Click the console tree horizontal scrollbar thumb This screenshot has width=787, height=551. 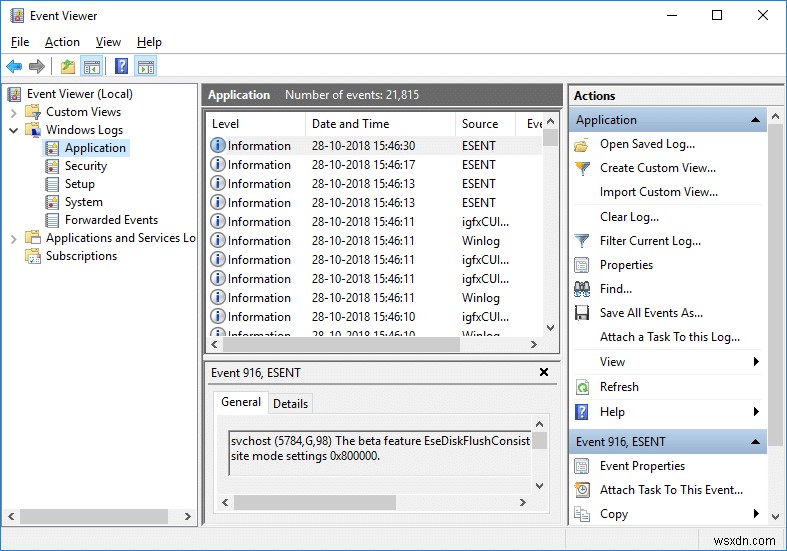94,516
